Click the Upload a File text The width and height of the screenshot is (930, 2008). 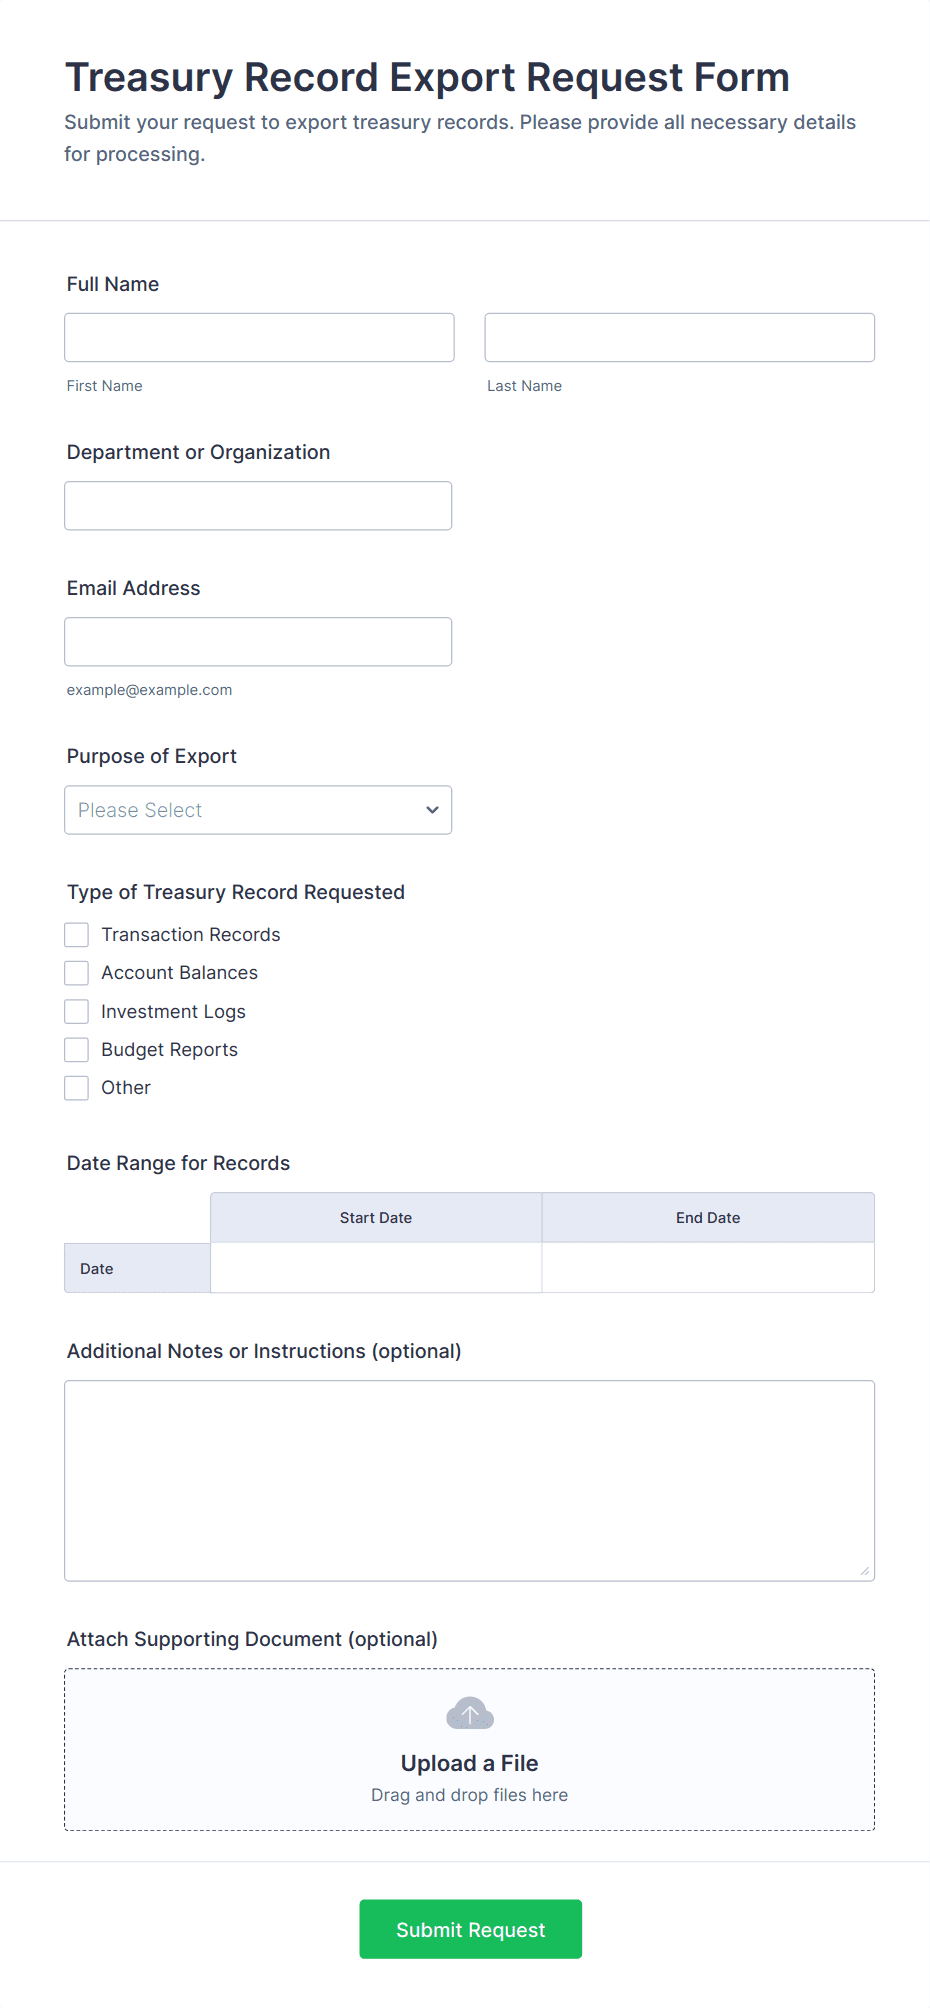tap(469, 1763)
